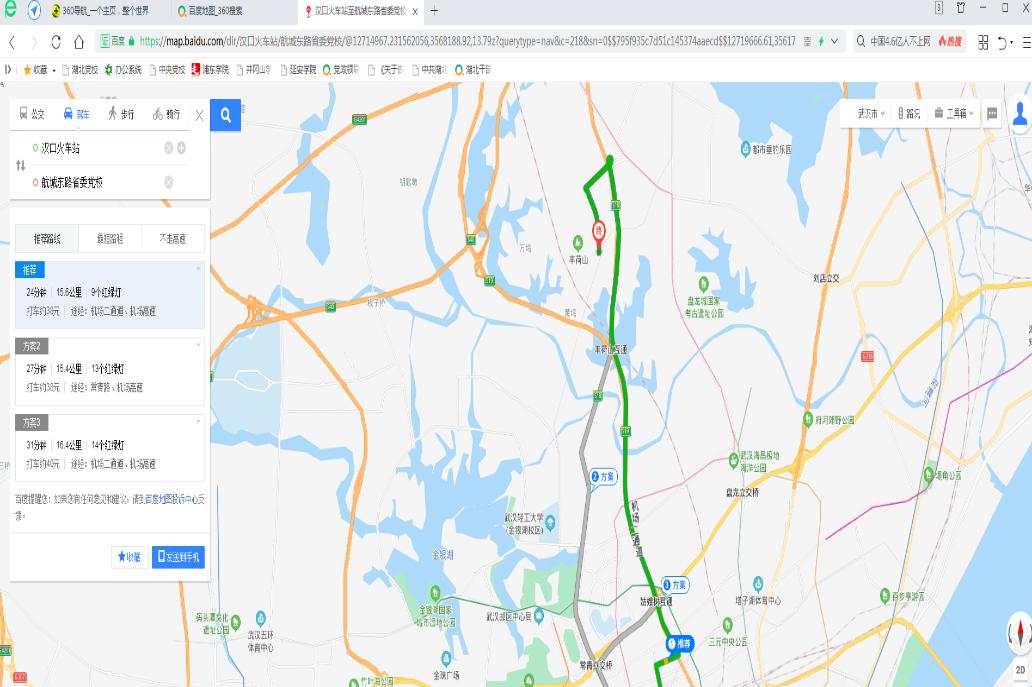The image size is (1032, 687).
Task: Clear the 汉口火车站 start point field
Action: 168,147
